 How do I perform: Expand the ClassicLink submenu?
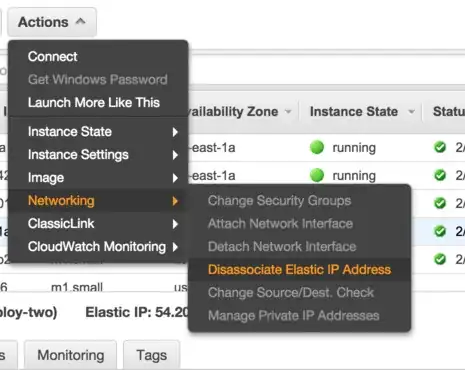pyautogui.click(x=98, y=224)
